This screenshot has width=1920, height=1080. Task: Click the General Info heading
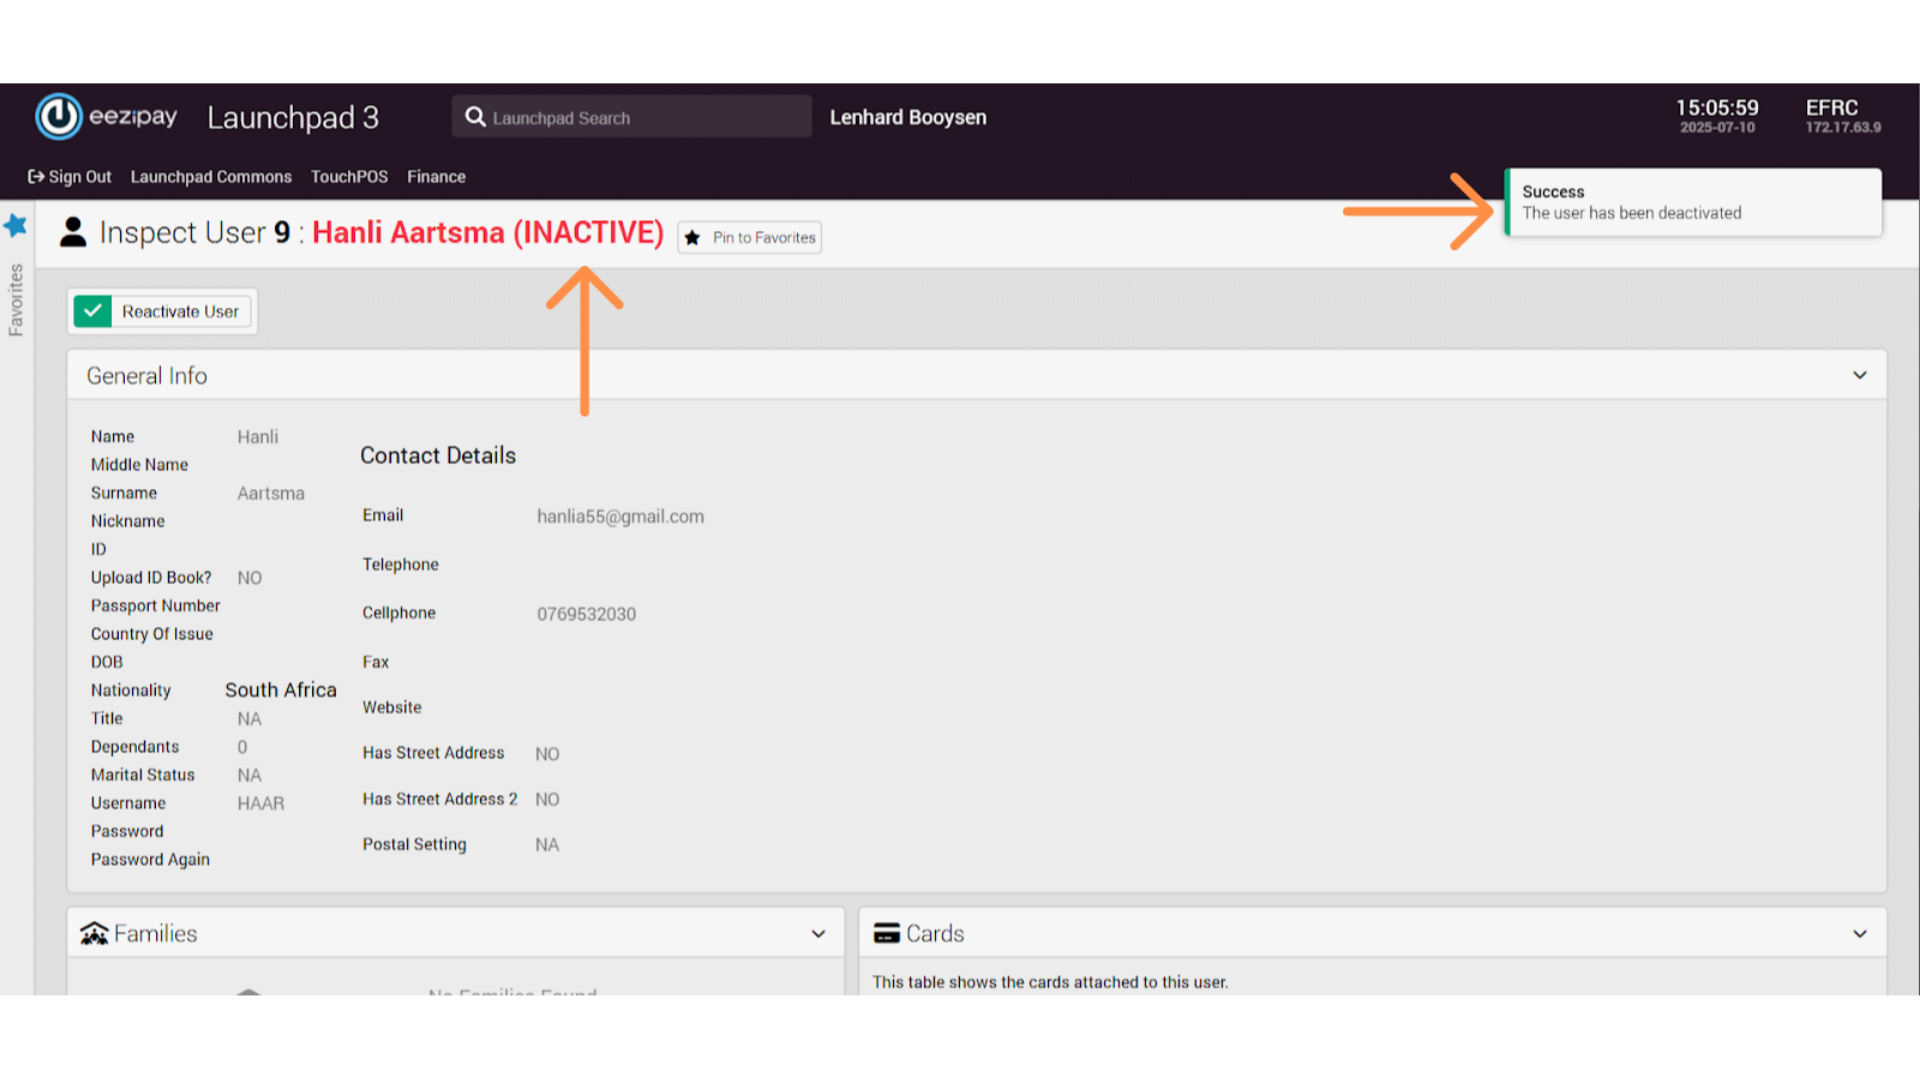[147, 376]
